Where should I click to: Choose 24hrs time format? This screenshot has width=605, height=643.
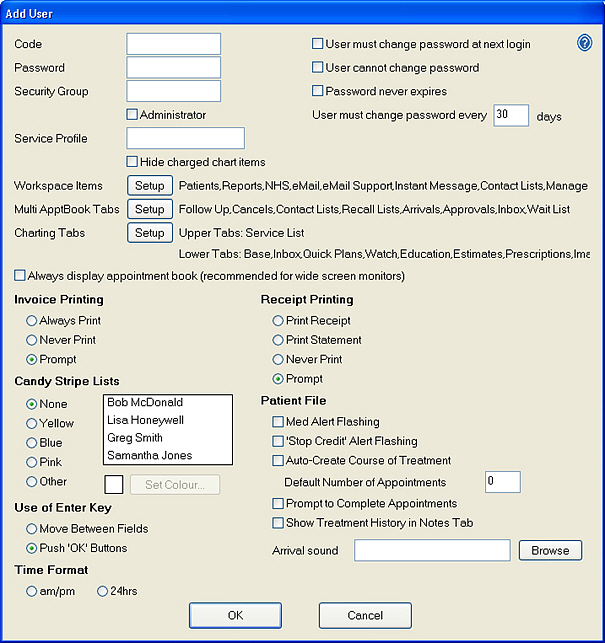102,591
